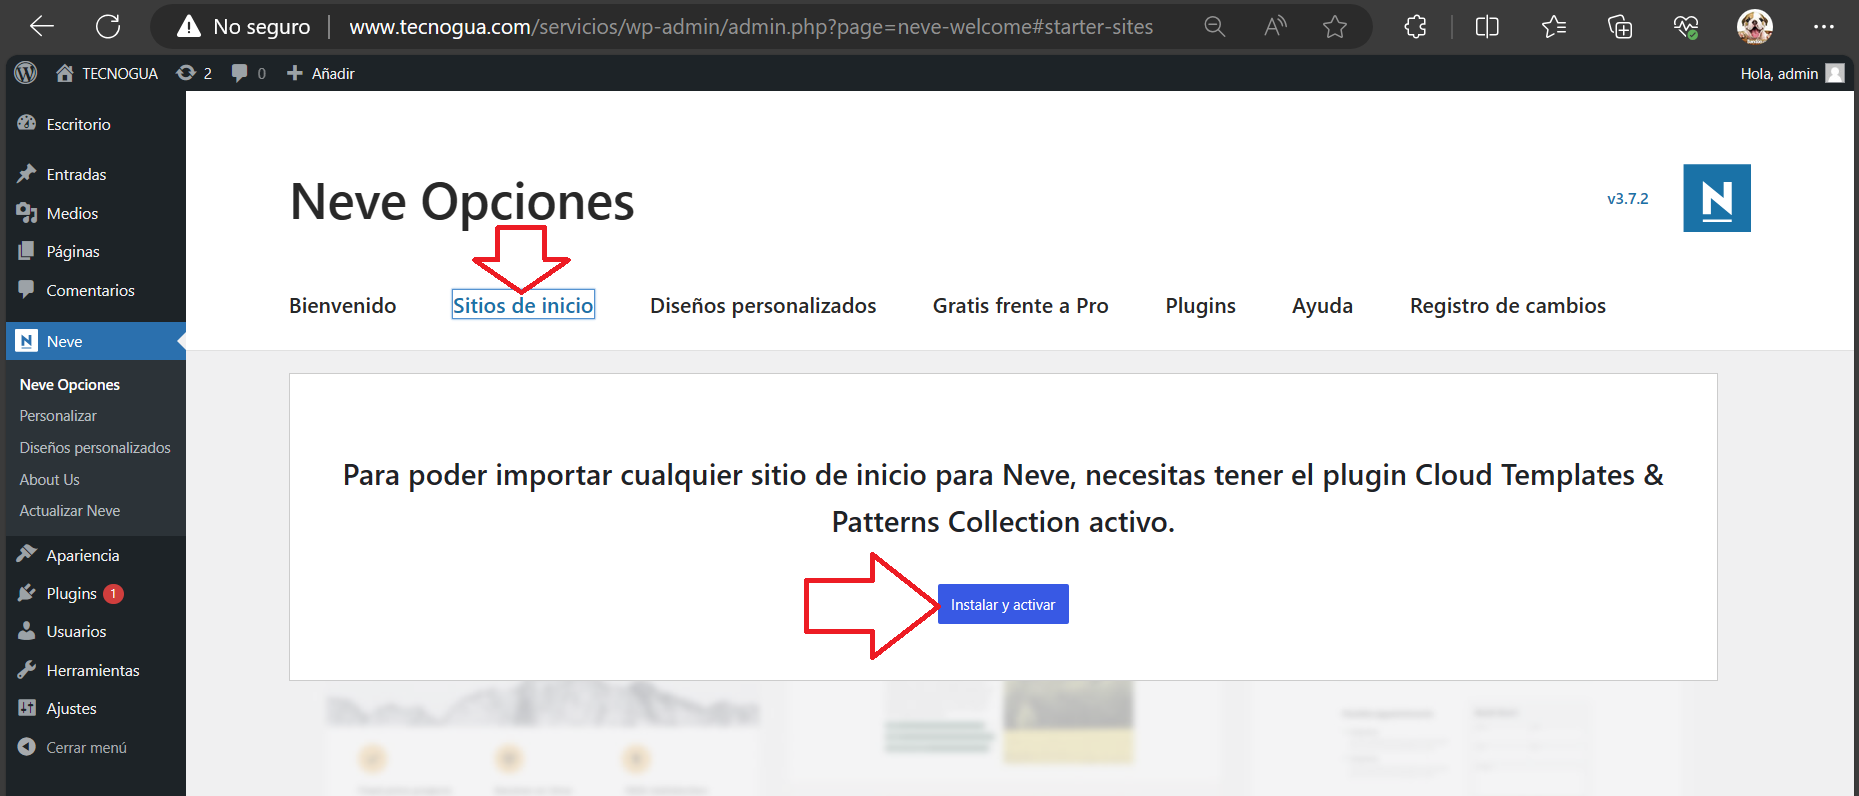1859x796 pixels.
Task: Switch to Bienvenido tab
Action: [343, 306]
